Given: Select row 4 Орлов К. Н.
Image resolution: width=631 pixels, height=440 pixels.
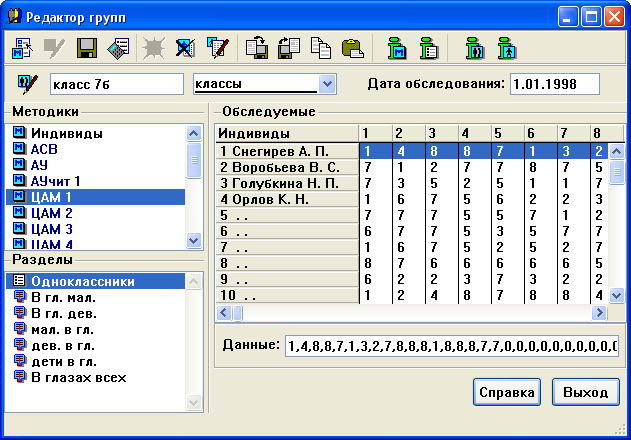Looking at the screenshot, I should click(287, 199).
